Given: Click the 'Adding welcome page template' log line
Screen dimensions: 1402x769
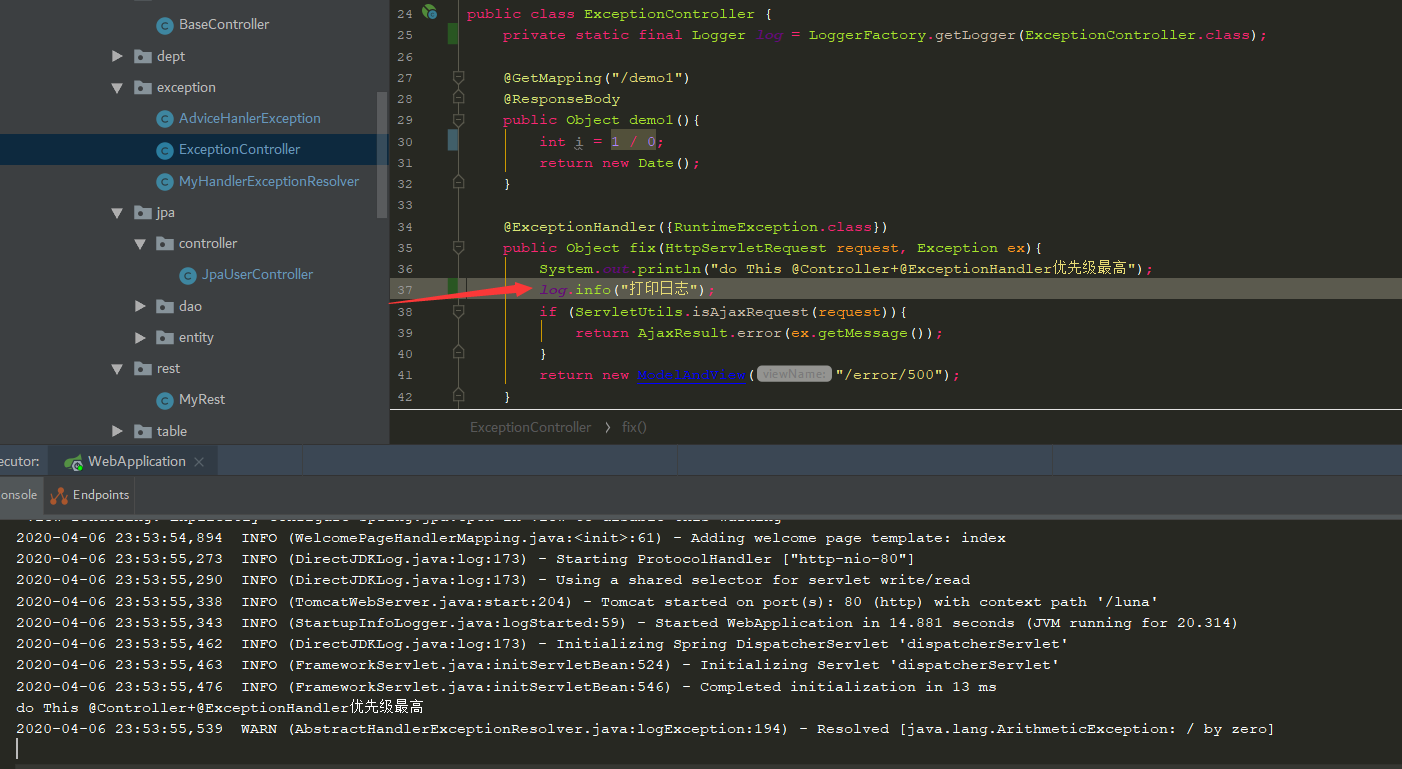Looking at the screenshot, I should point(511,538).
